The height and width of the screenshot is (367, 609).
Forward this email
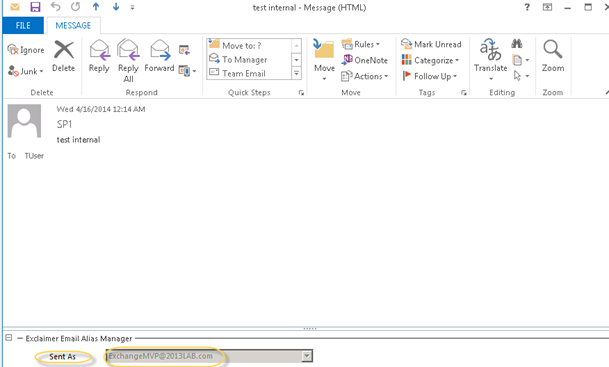click(x=159, y=56)
